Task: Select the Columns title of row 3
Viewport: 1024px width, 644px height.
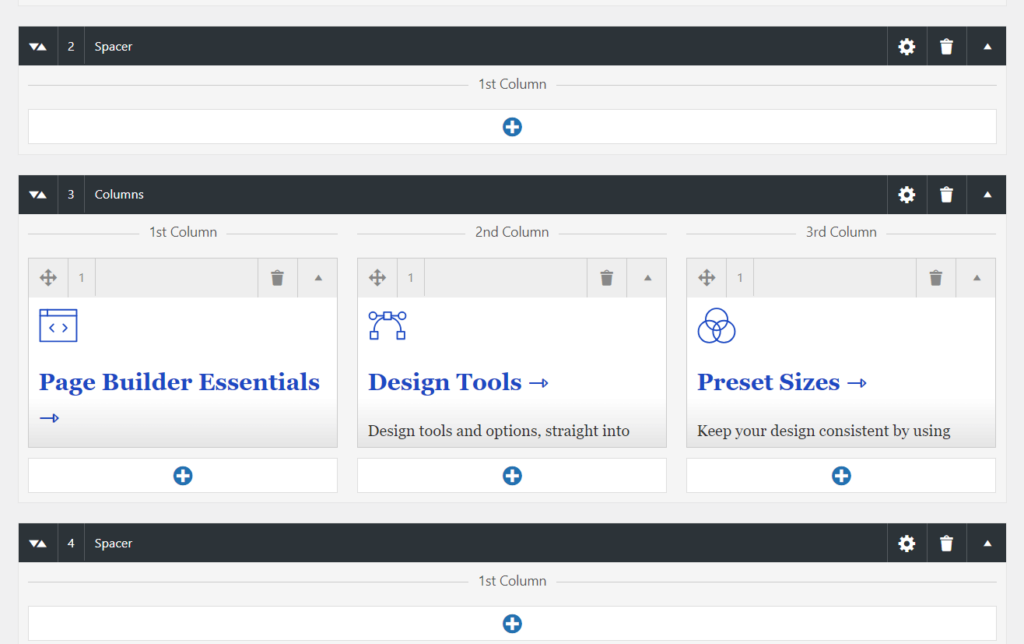Action: [x=119, y=195]
